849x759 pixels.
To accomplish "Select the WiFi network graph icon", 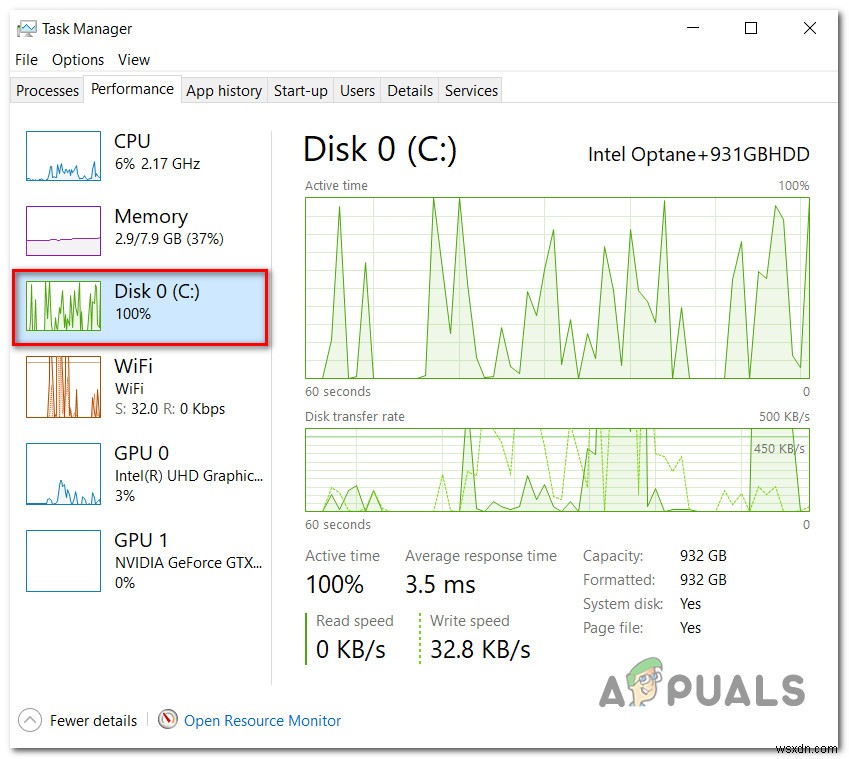I will 63,387.
